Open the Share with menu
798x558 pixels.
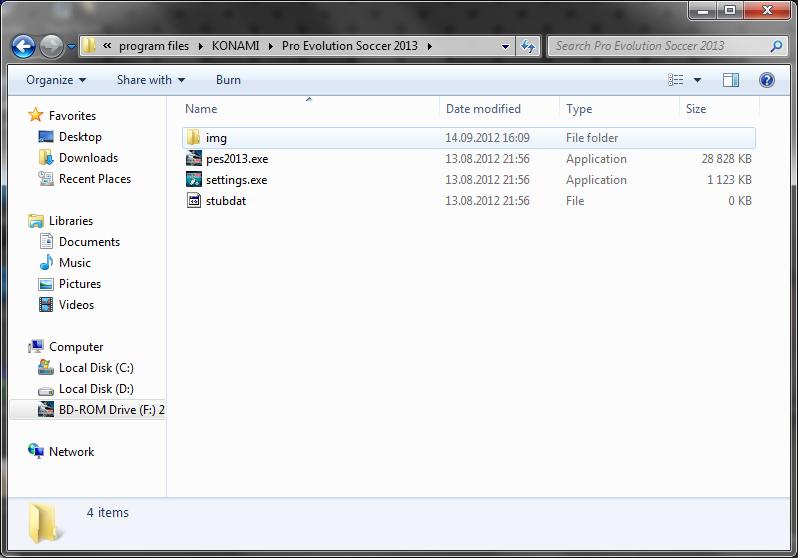(x=151, y=80)
